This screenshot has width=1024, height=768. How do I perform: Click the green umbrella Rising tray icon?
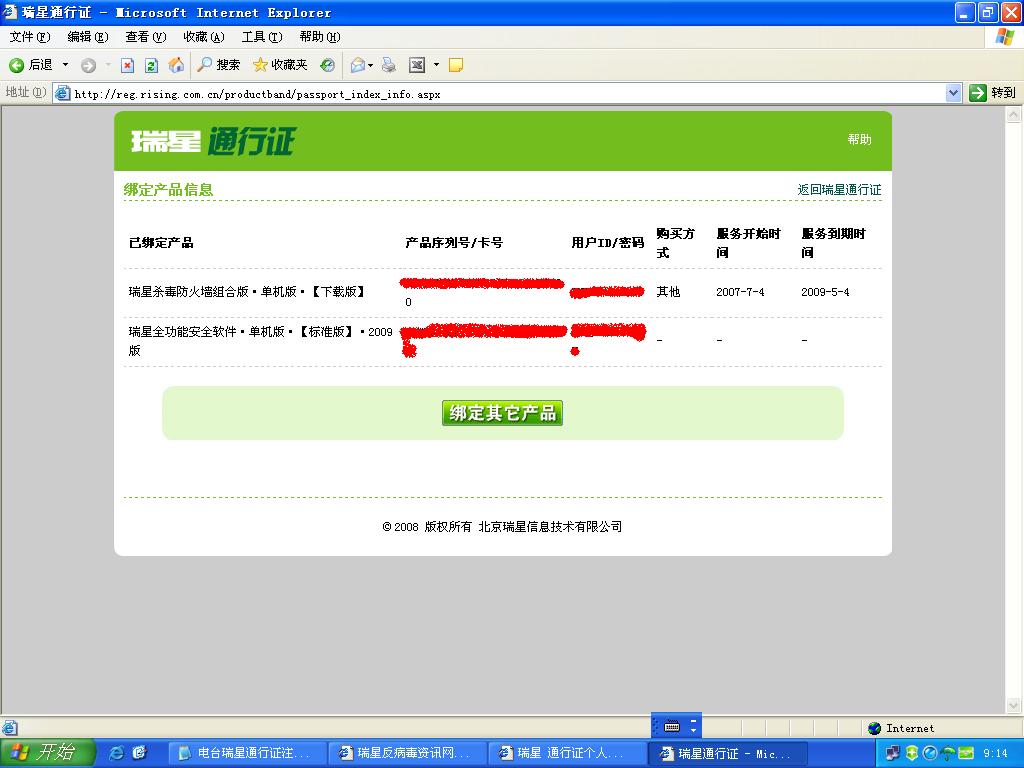tap(948, 753)
